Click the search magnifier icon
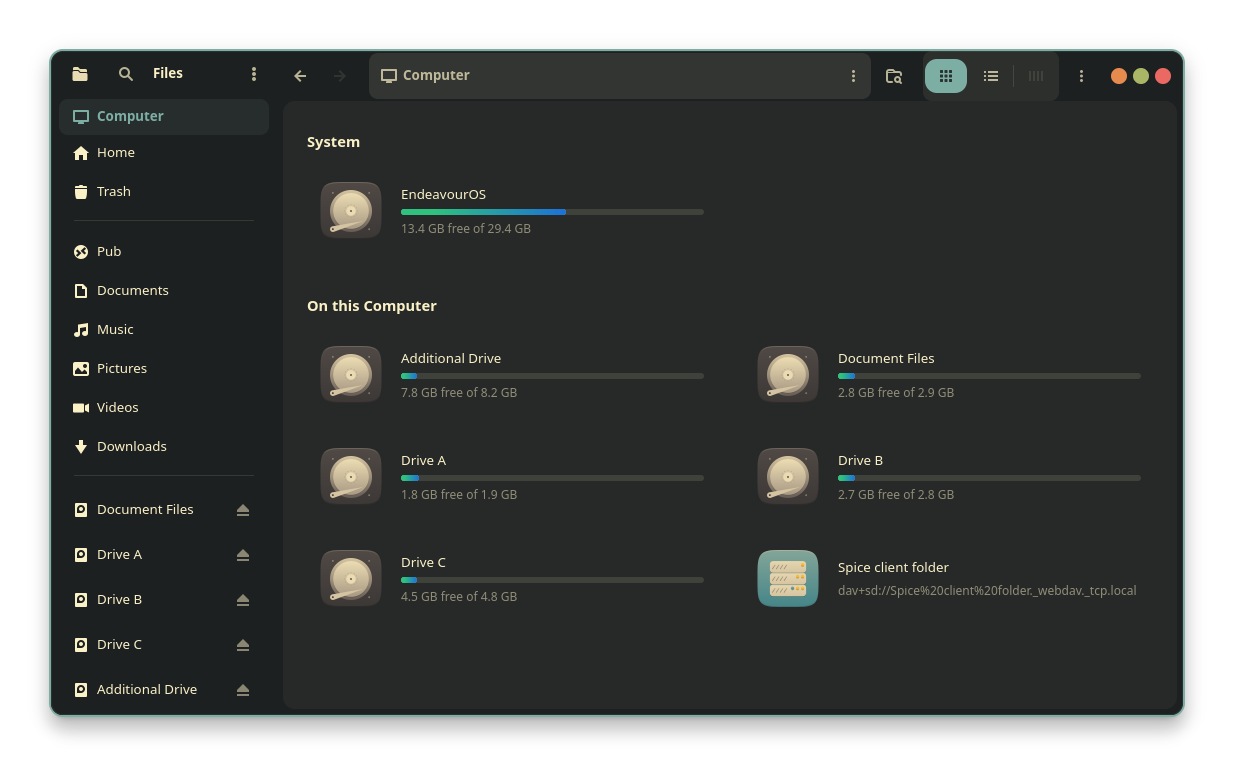Image resolution: width=1234 pixels, height=766 pixels. (x=126, y=74)
